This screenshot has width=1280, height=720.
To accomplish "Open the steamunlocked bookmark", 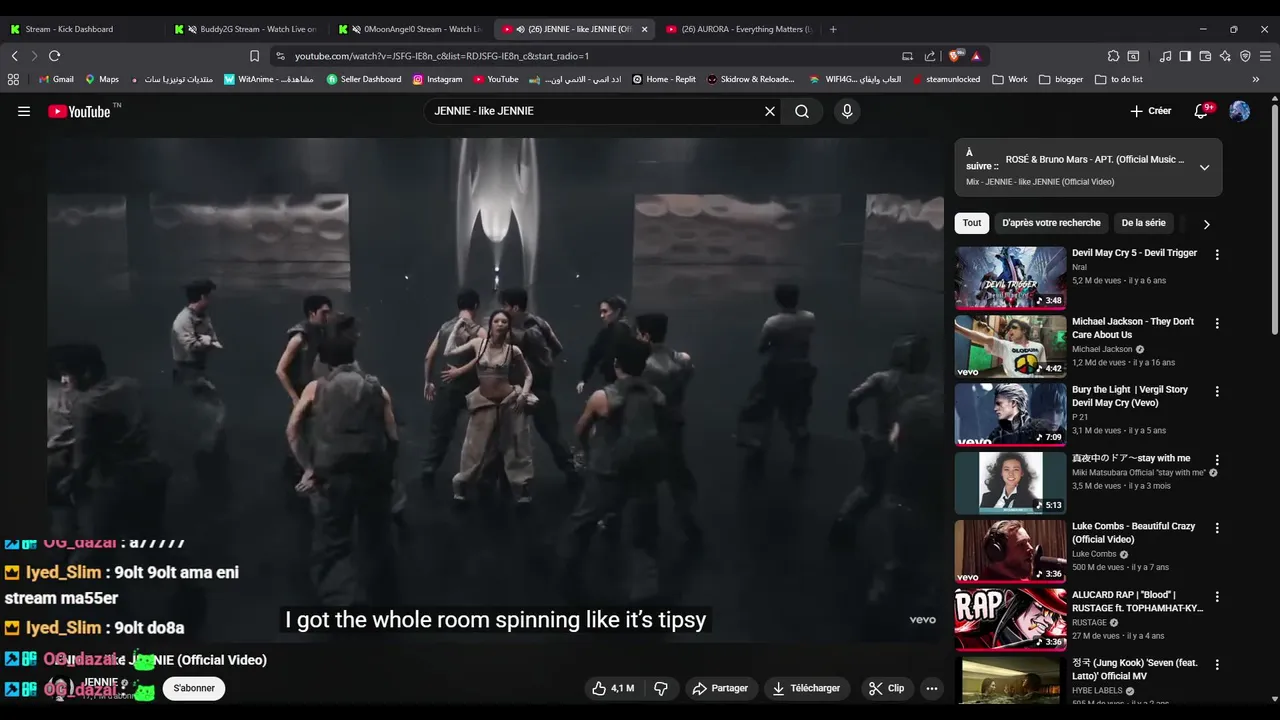I will click(x=946, y=79).
